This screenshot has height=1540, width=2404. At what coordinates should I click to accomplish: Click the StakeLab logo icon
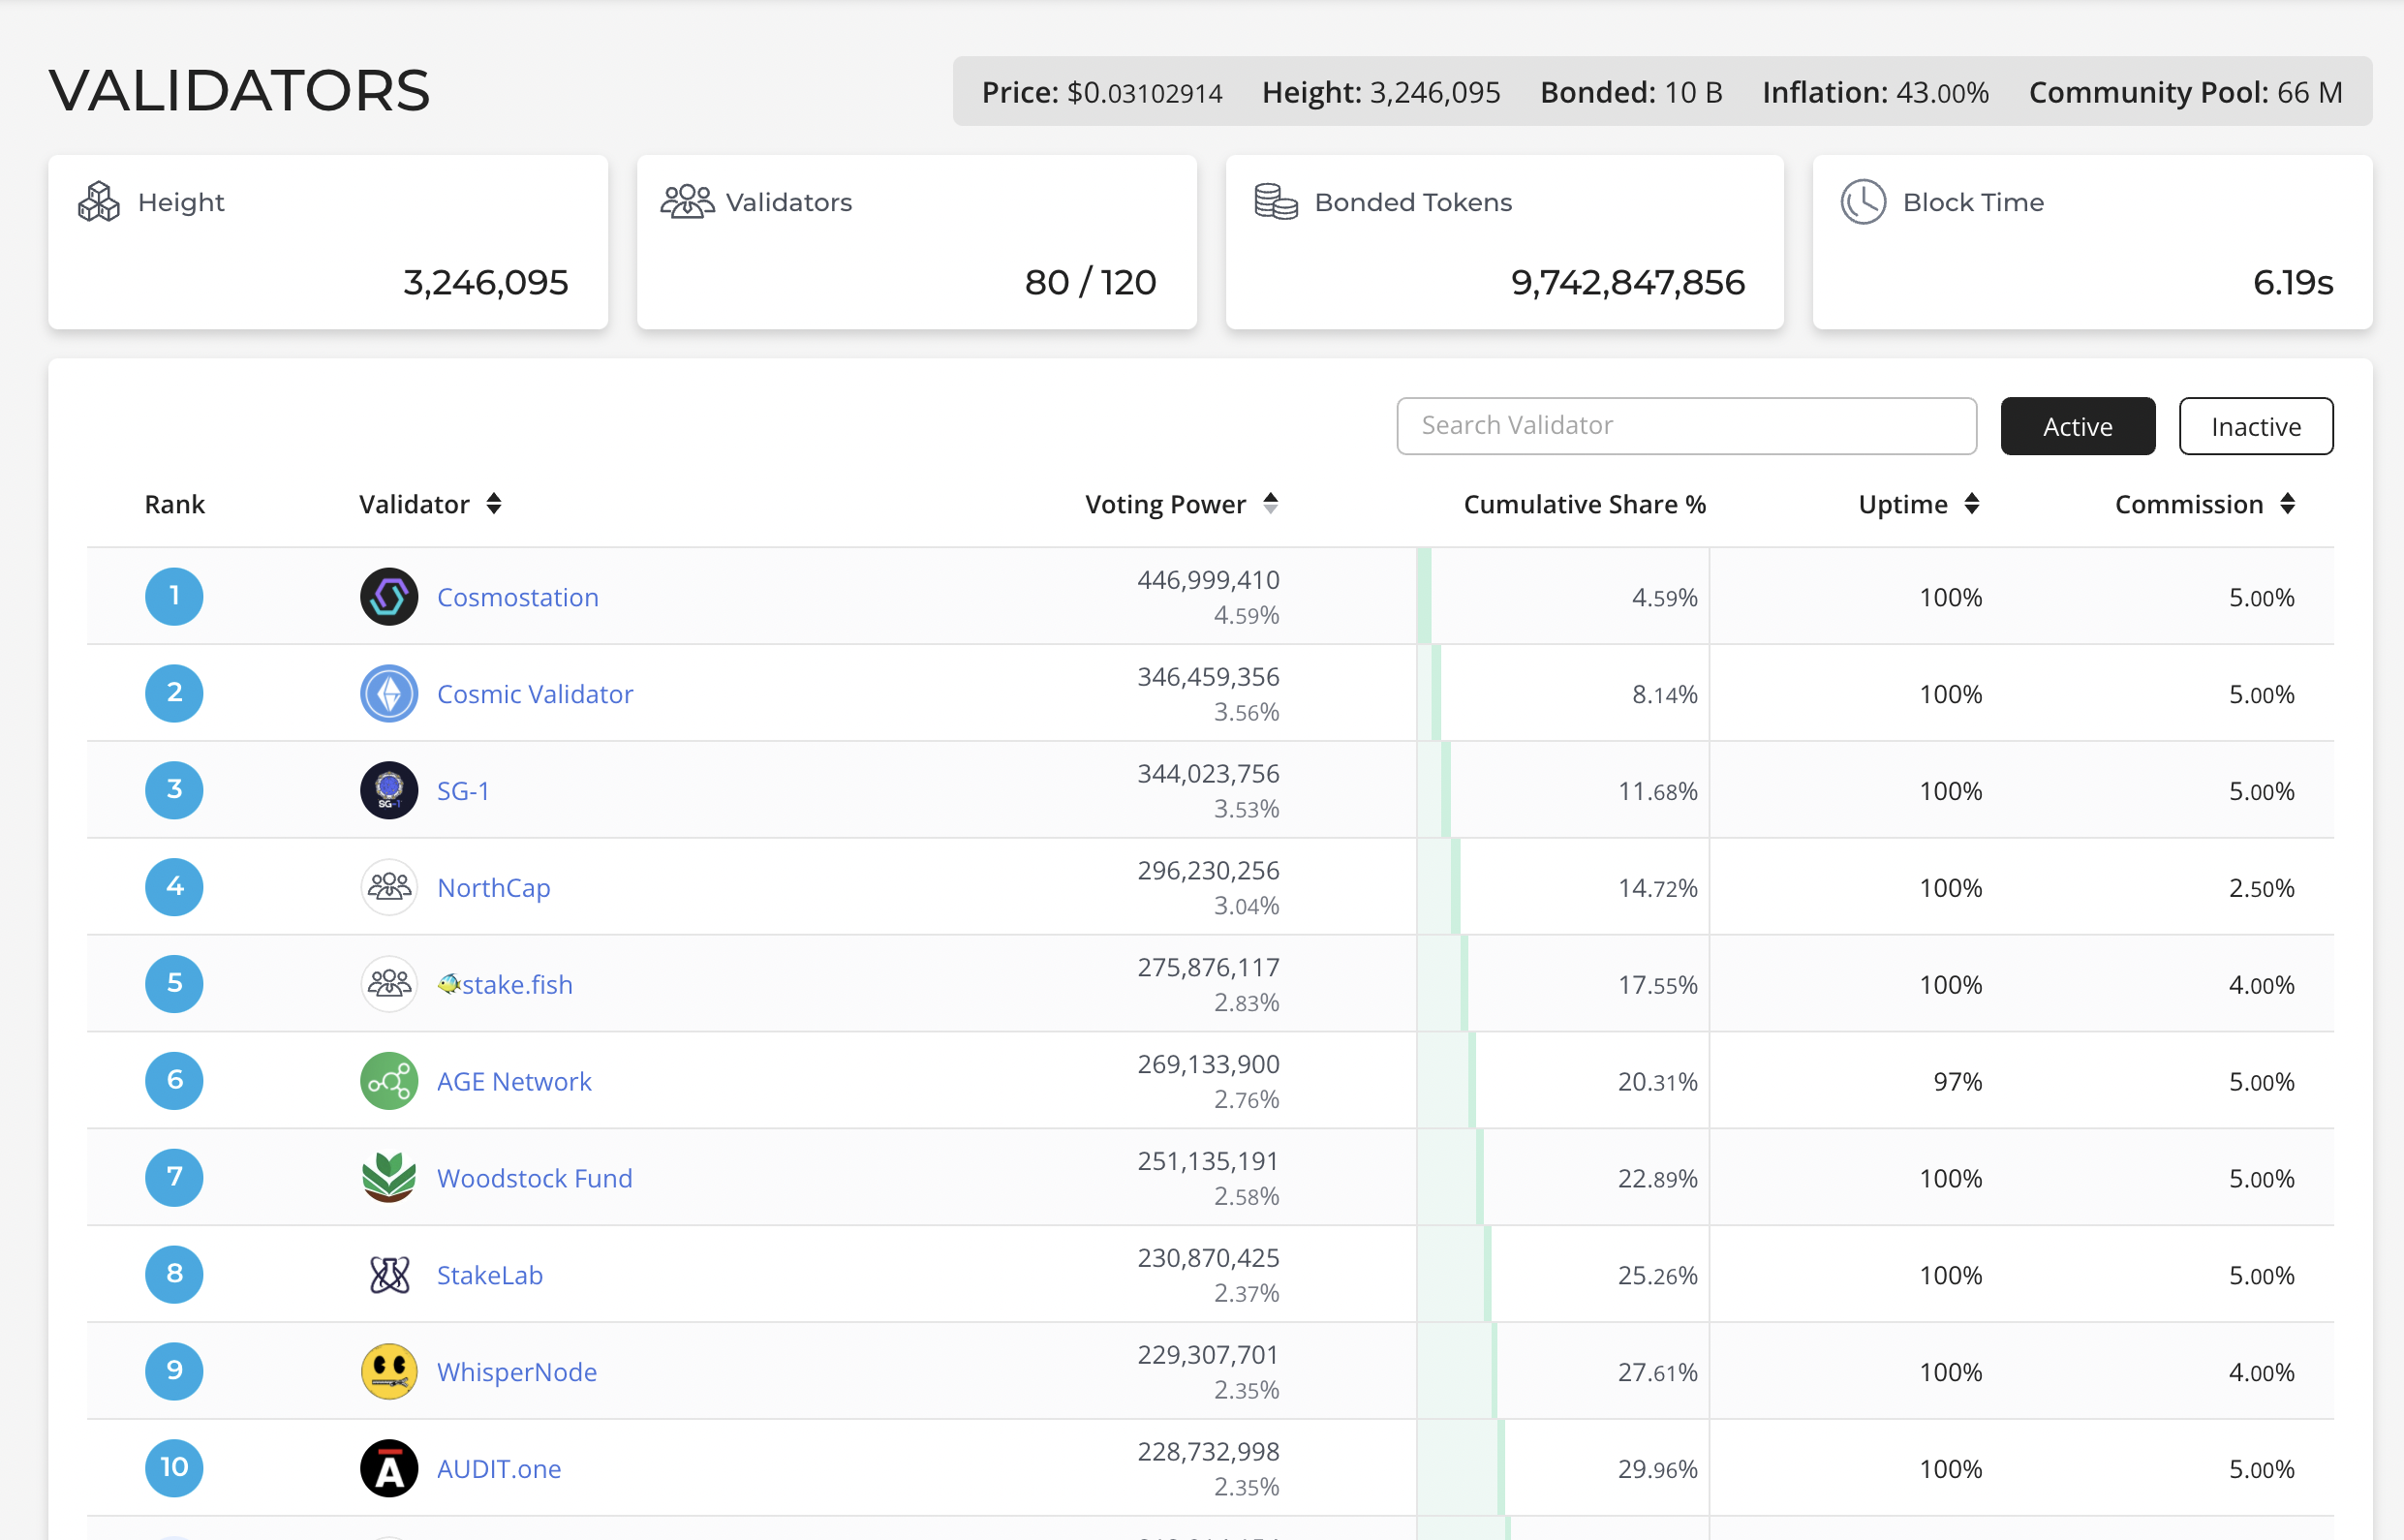389,1275
